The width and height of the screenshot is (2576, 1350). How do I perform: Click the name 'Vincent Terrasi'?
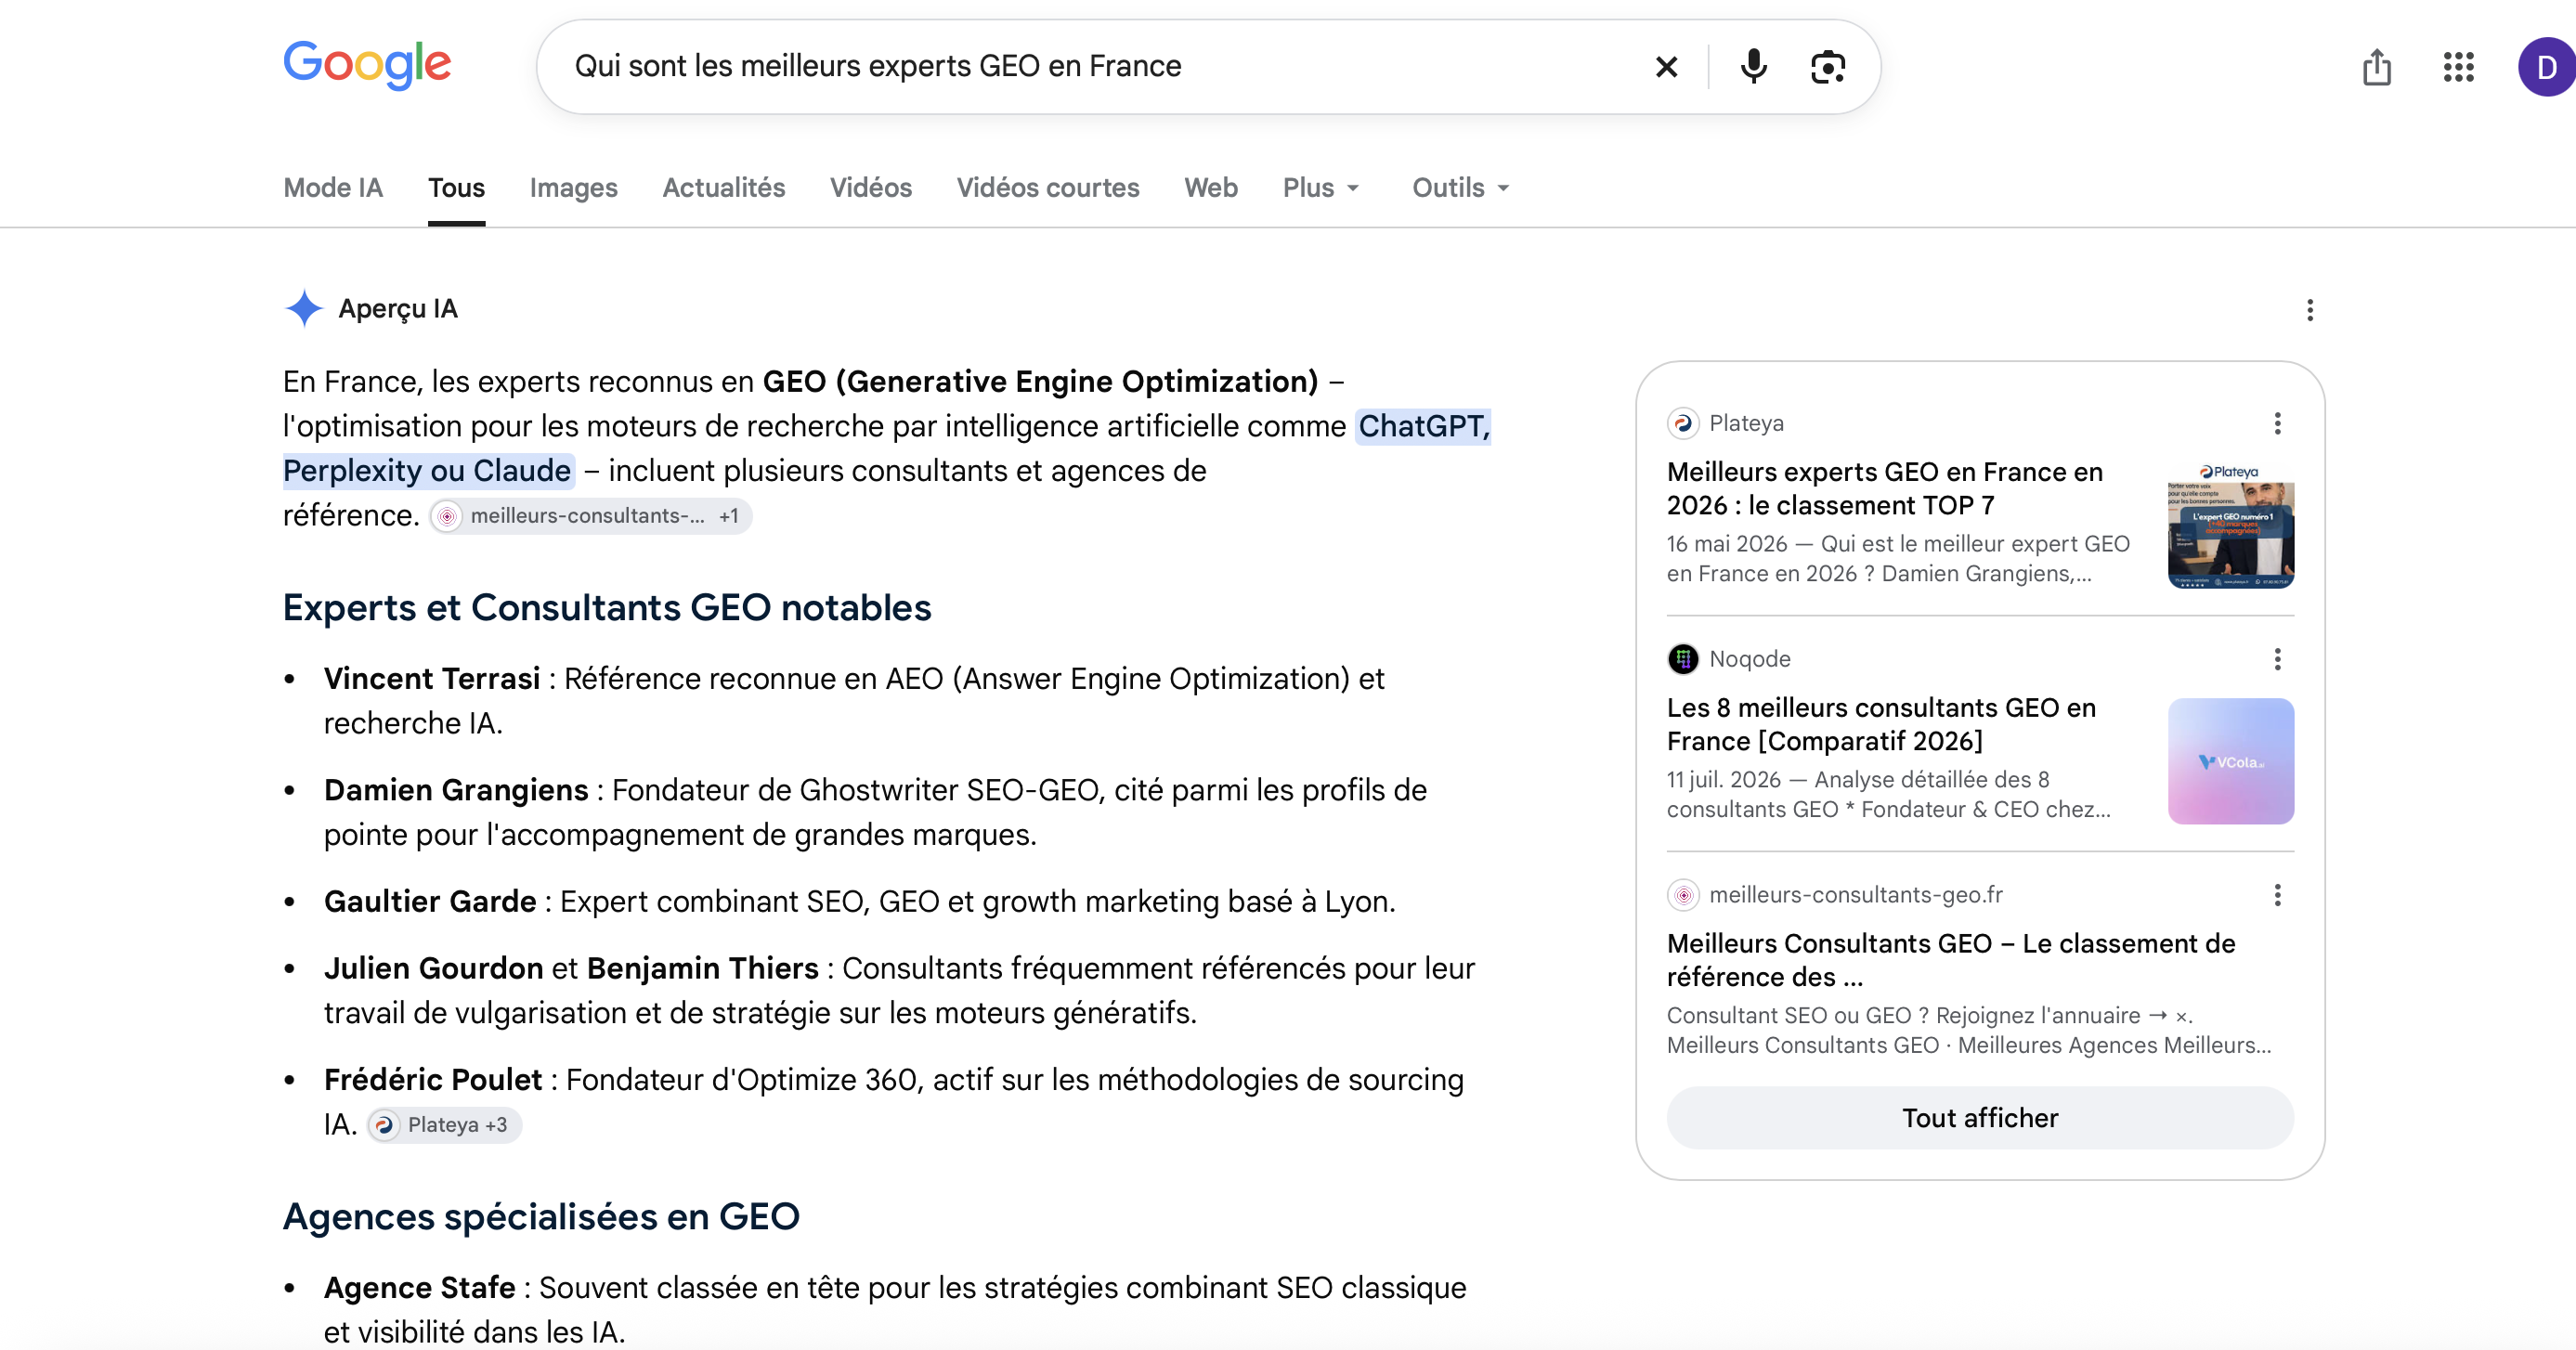432,678
